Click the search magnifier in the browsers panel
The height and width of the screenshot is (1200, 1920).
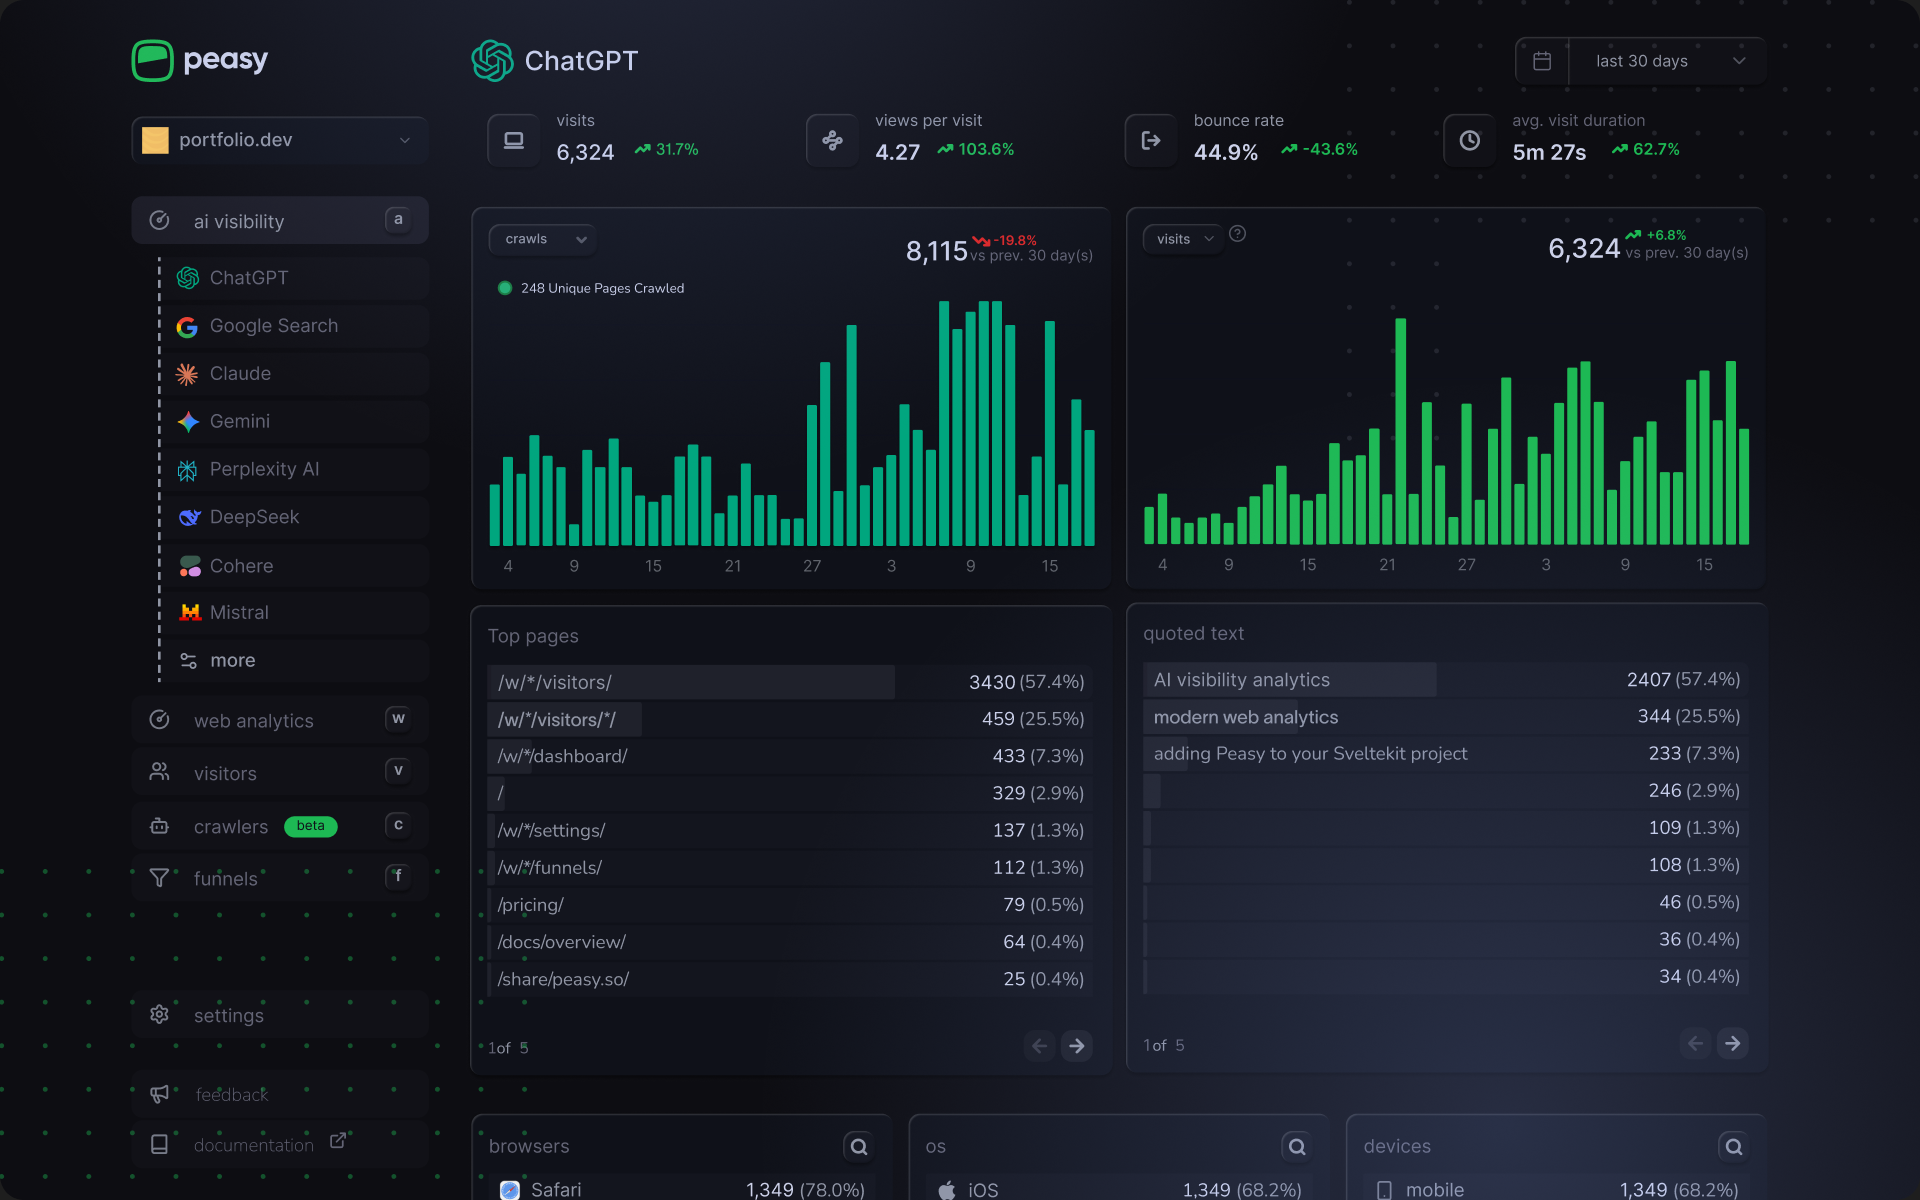858,1146
